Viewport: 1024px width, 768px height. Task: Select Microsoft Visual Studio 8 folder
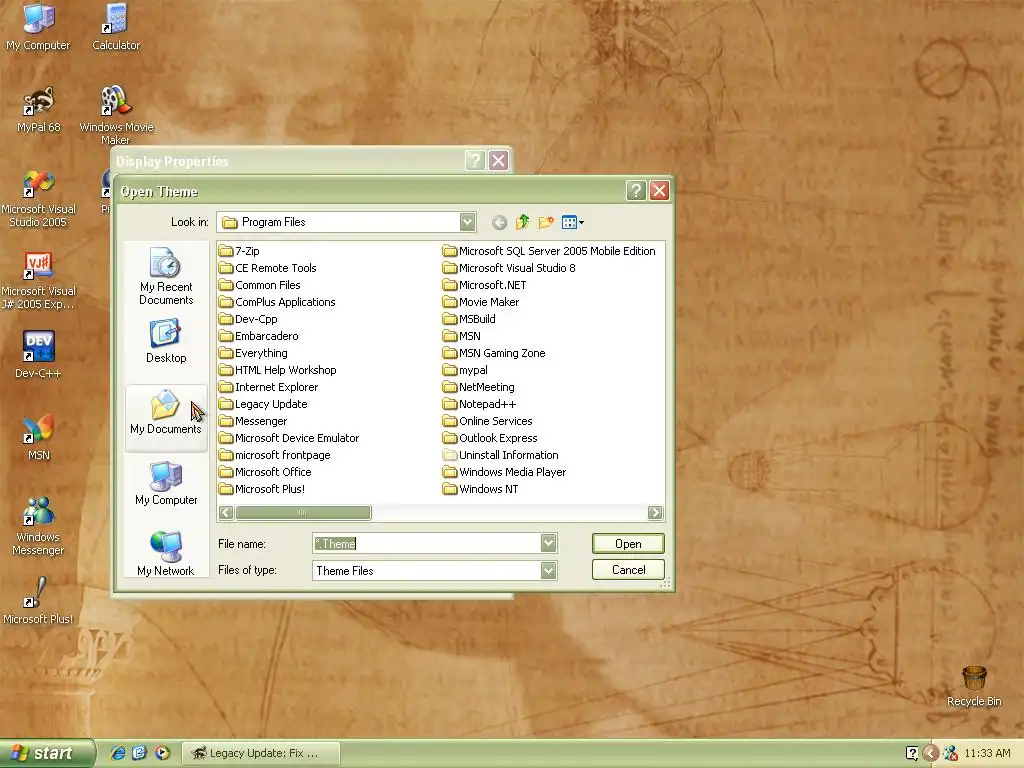pyautogui.click(x=509, y=268)
